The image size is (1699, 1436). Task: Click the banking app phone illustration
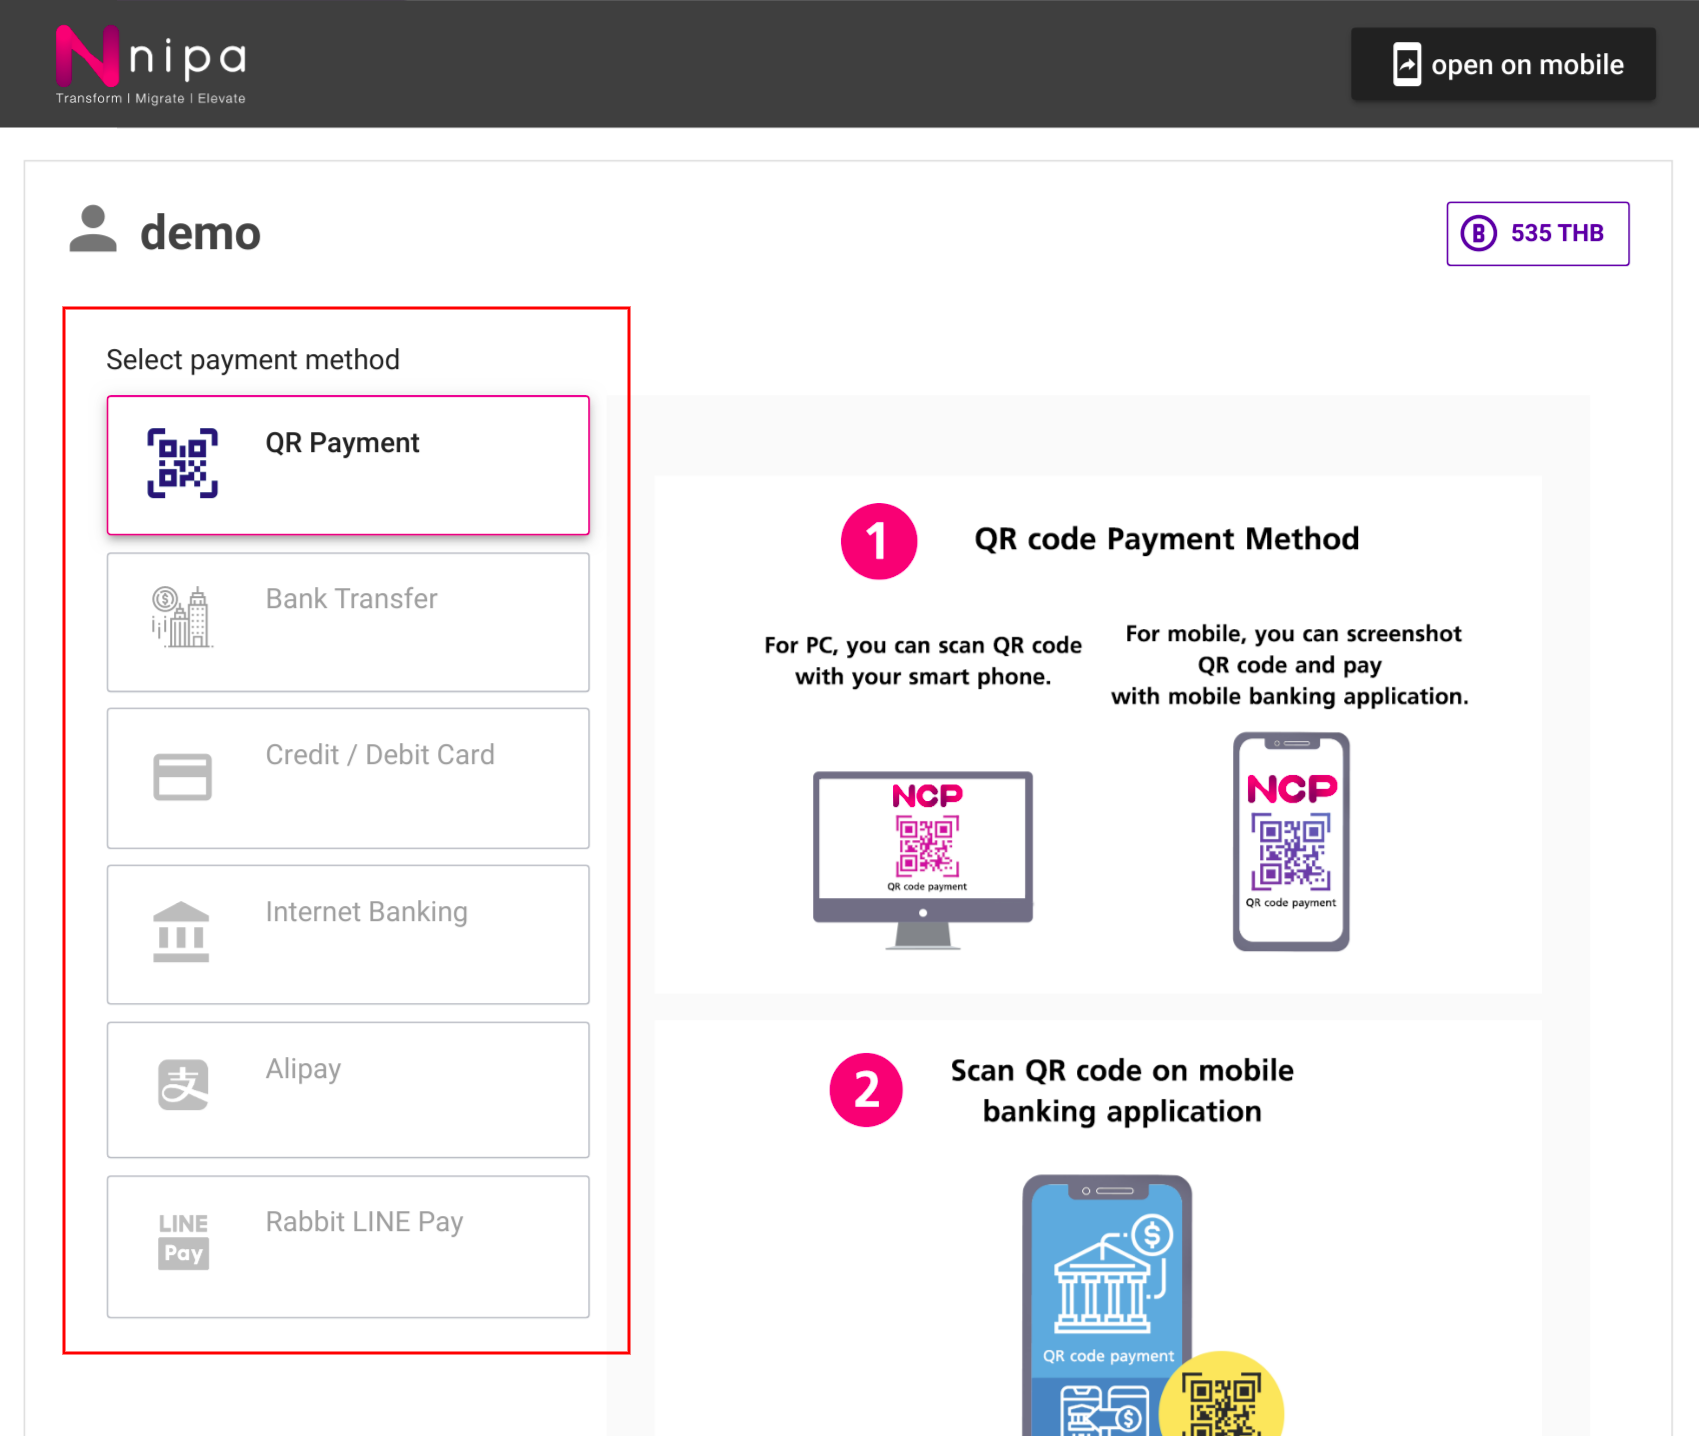pos(1107,1305)
